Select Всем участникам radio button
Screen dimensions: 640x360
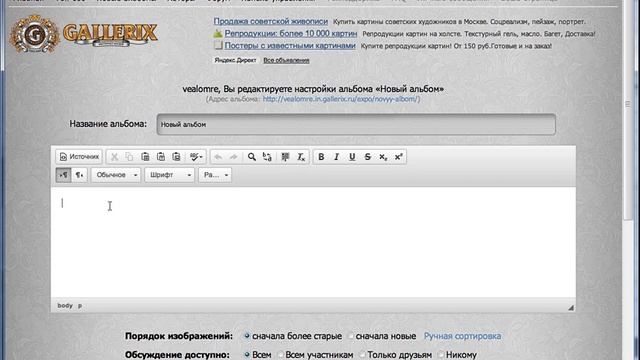280,355
